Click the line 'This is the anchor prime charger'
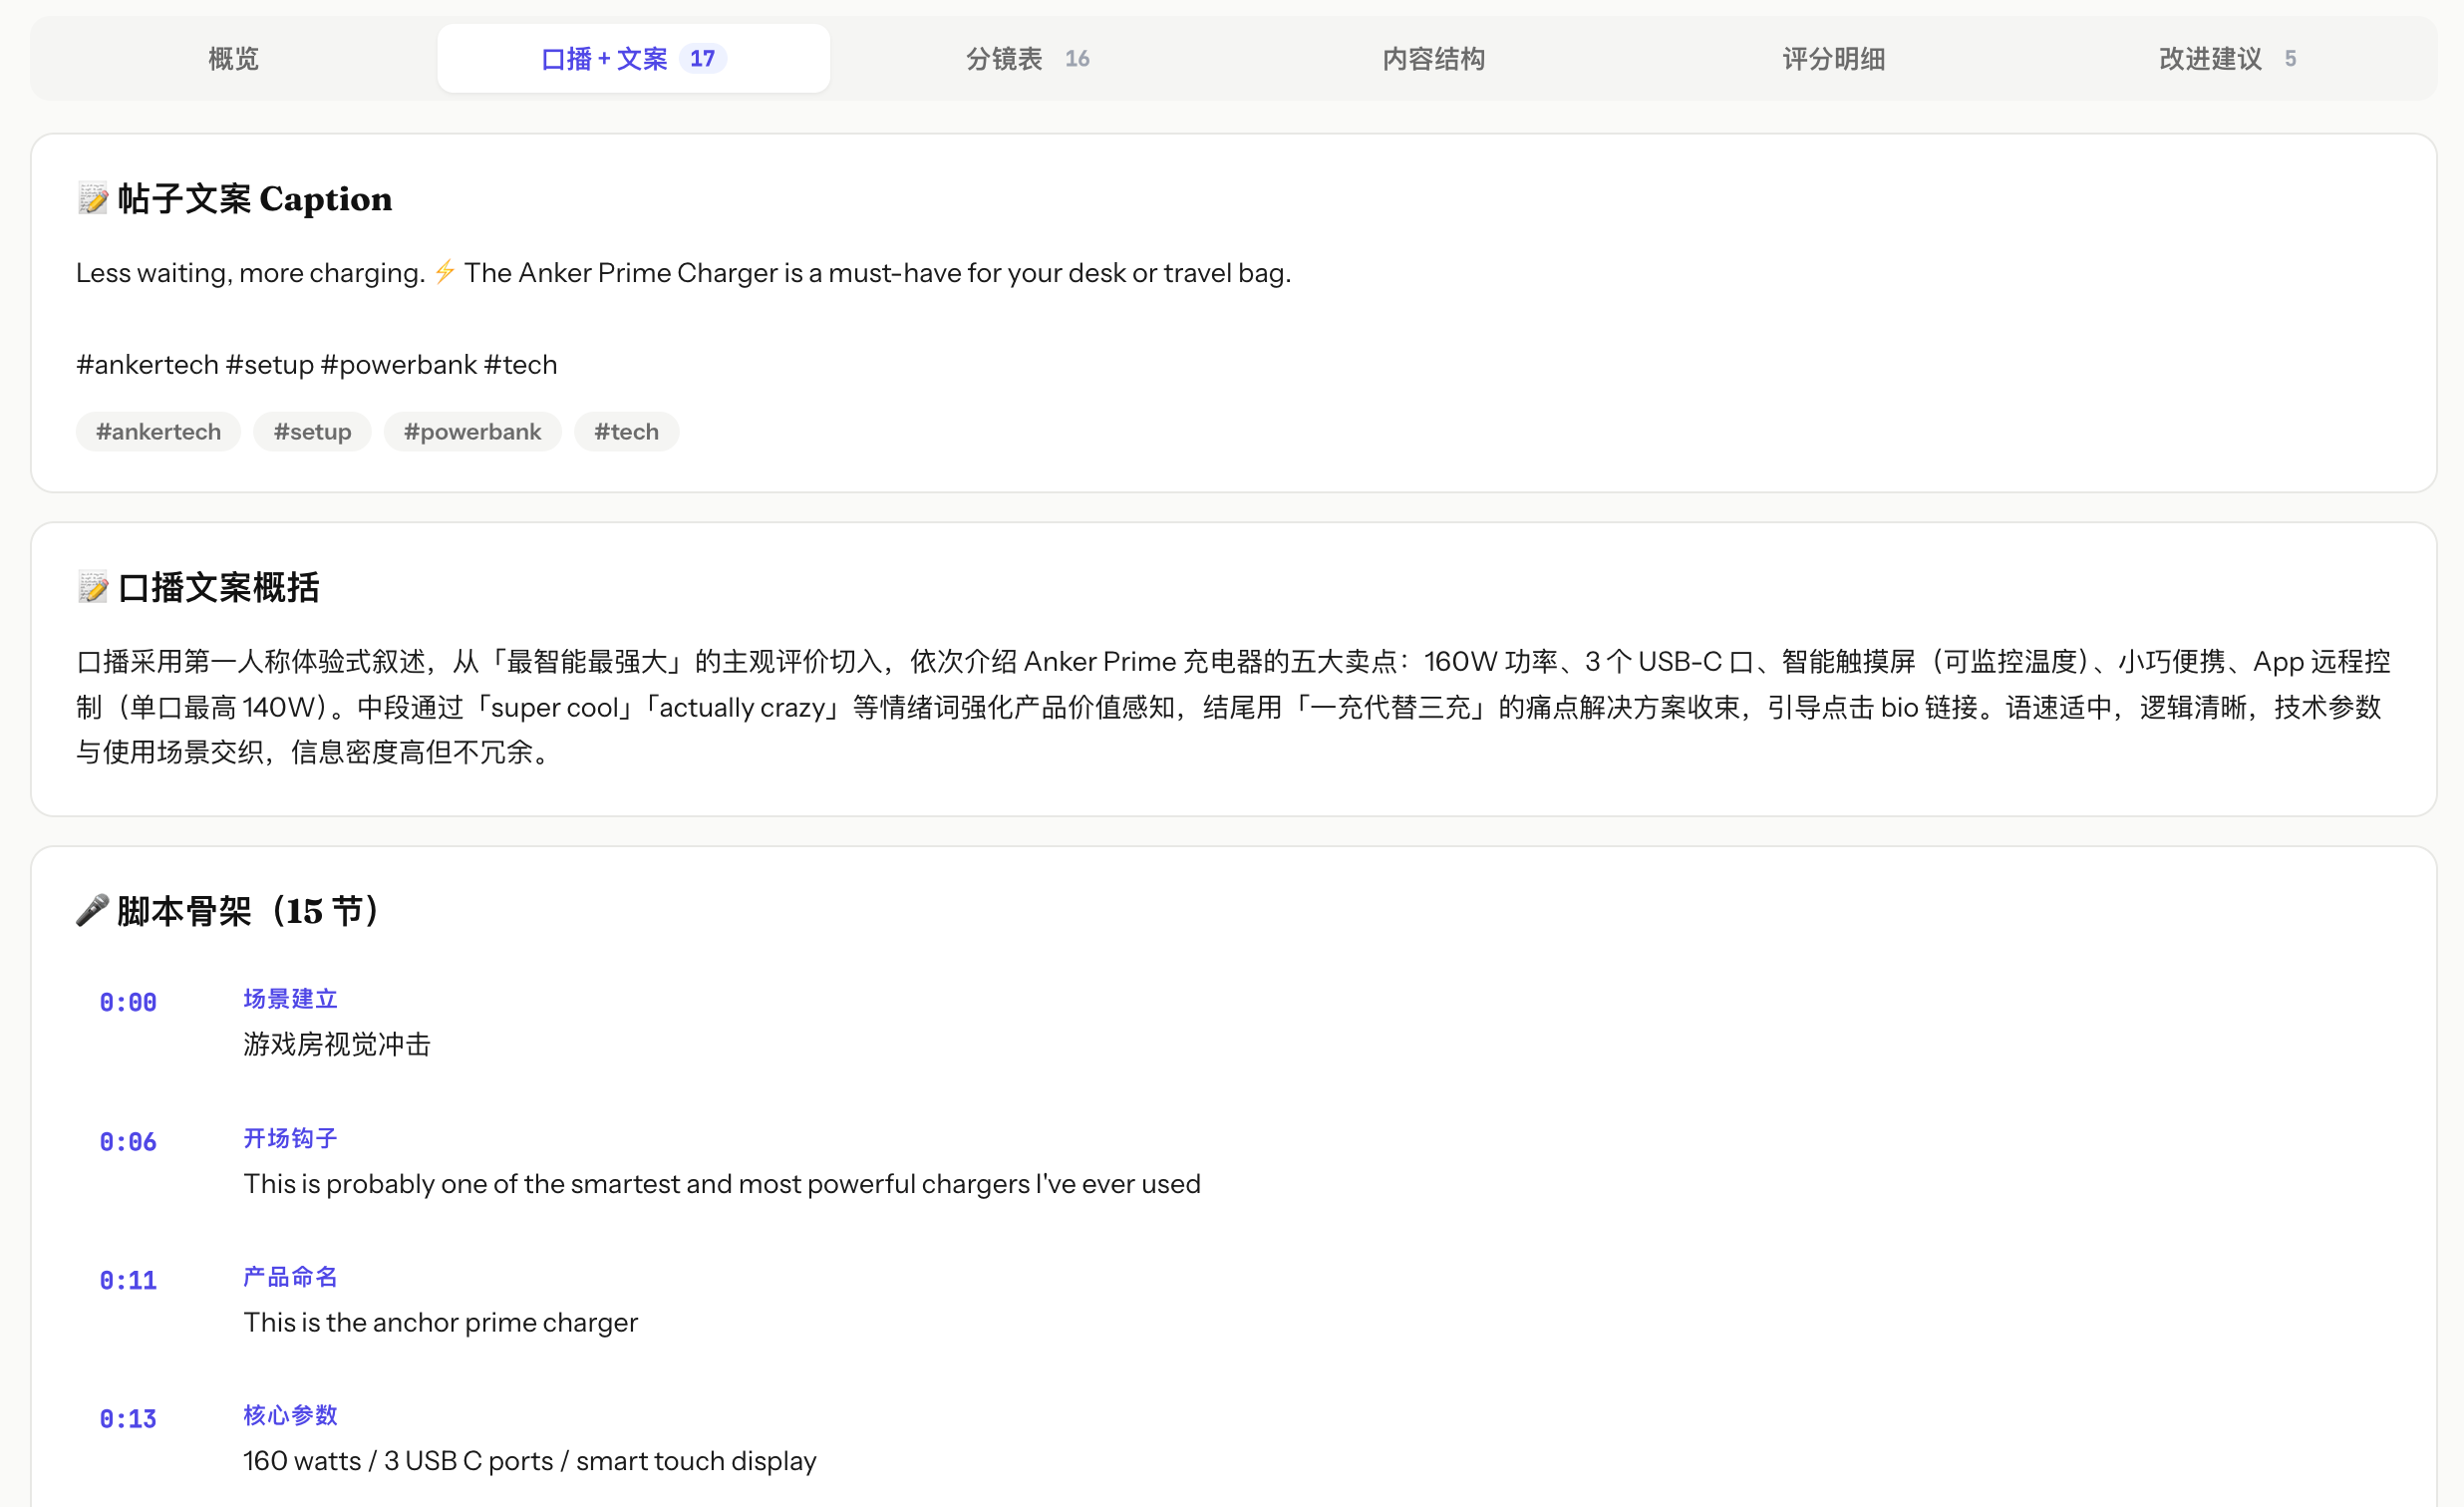The width and height of the screenshot is (2464, 1507). 440,1323
